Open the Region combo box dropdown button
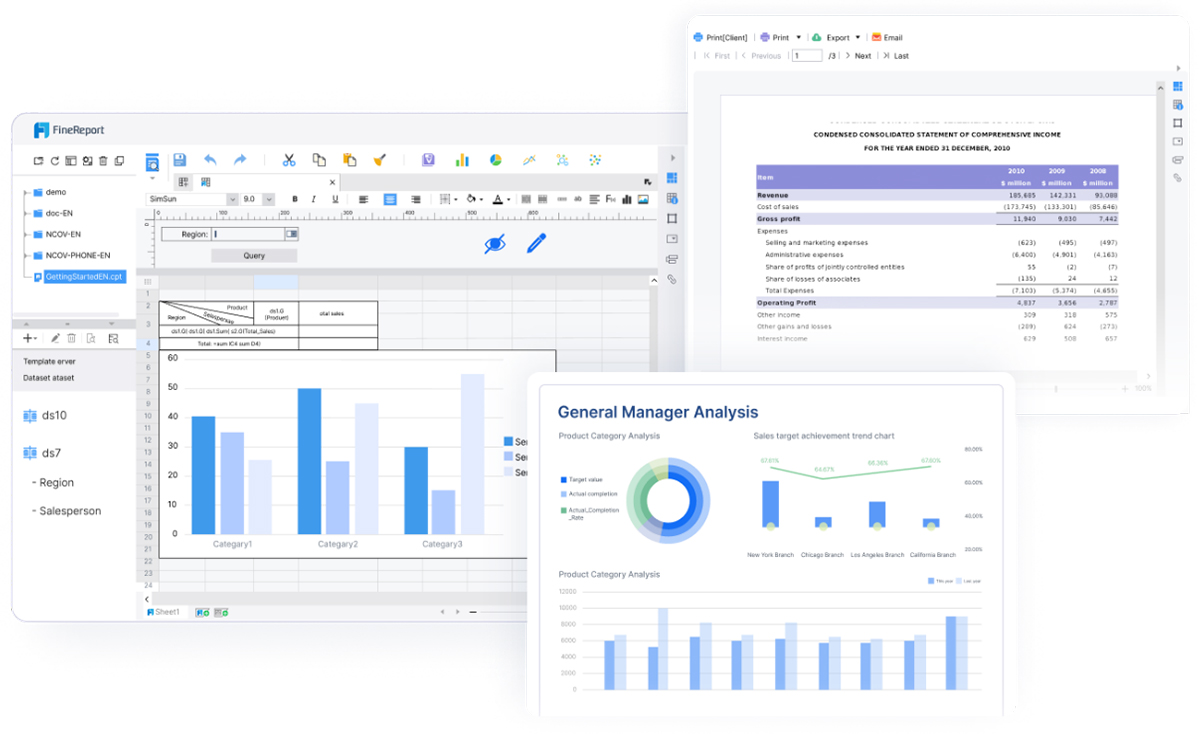This screenshot has height=734, width=1200. pyautogui.click(x=291, y=234)
